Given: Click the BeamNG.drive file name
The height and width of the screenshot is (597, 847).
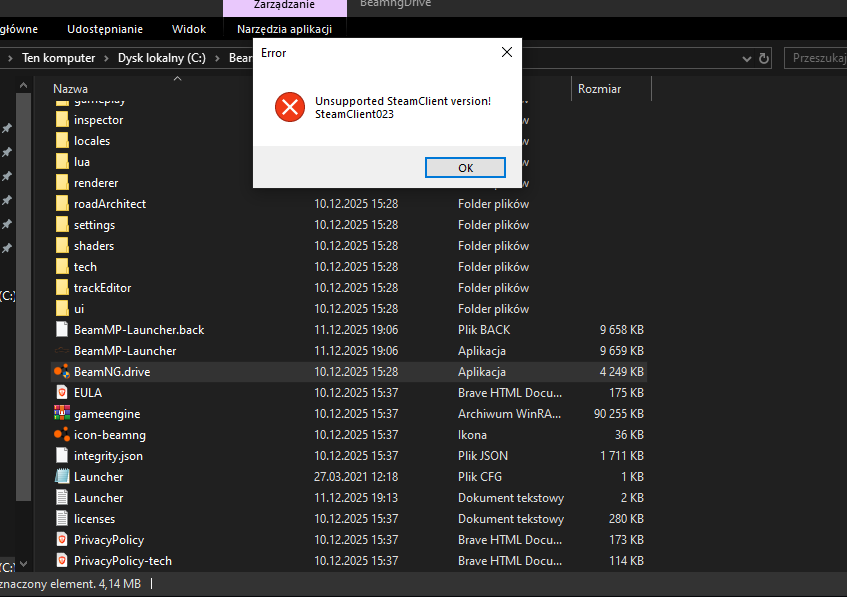Looking at the screenshot, I should point(112,372).
